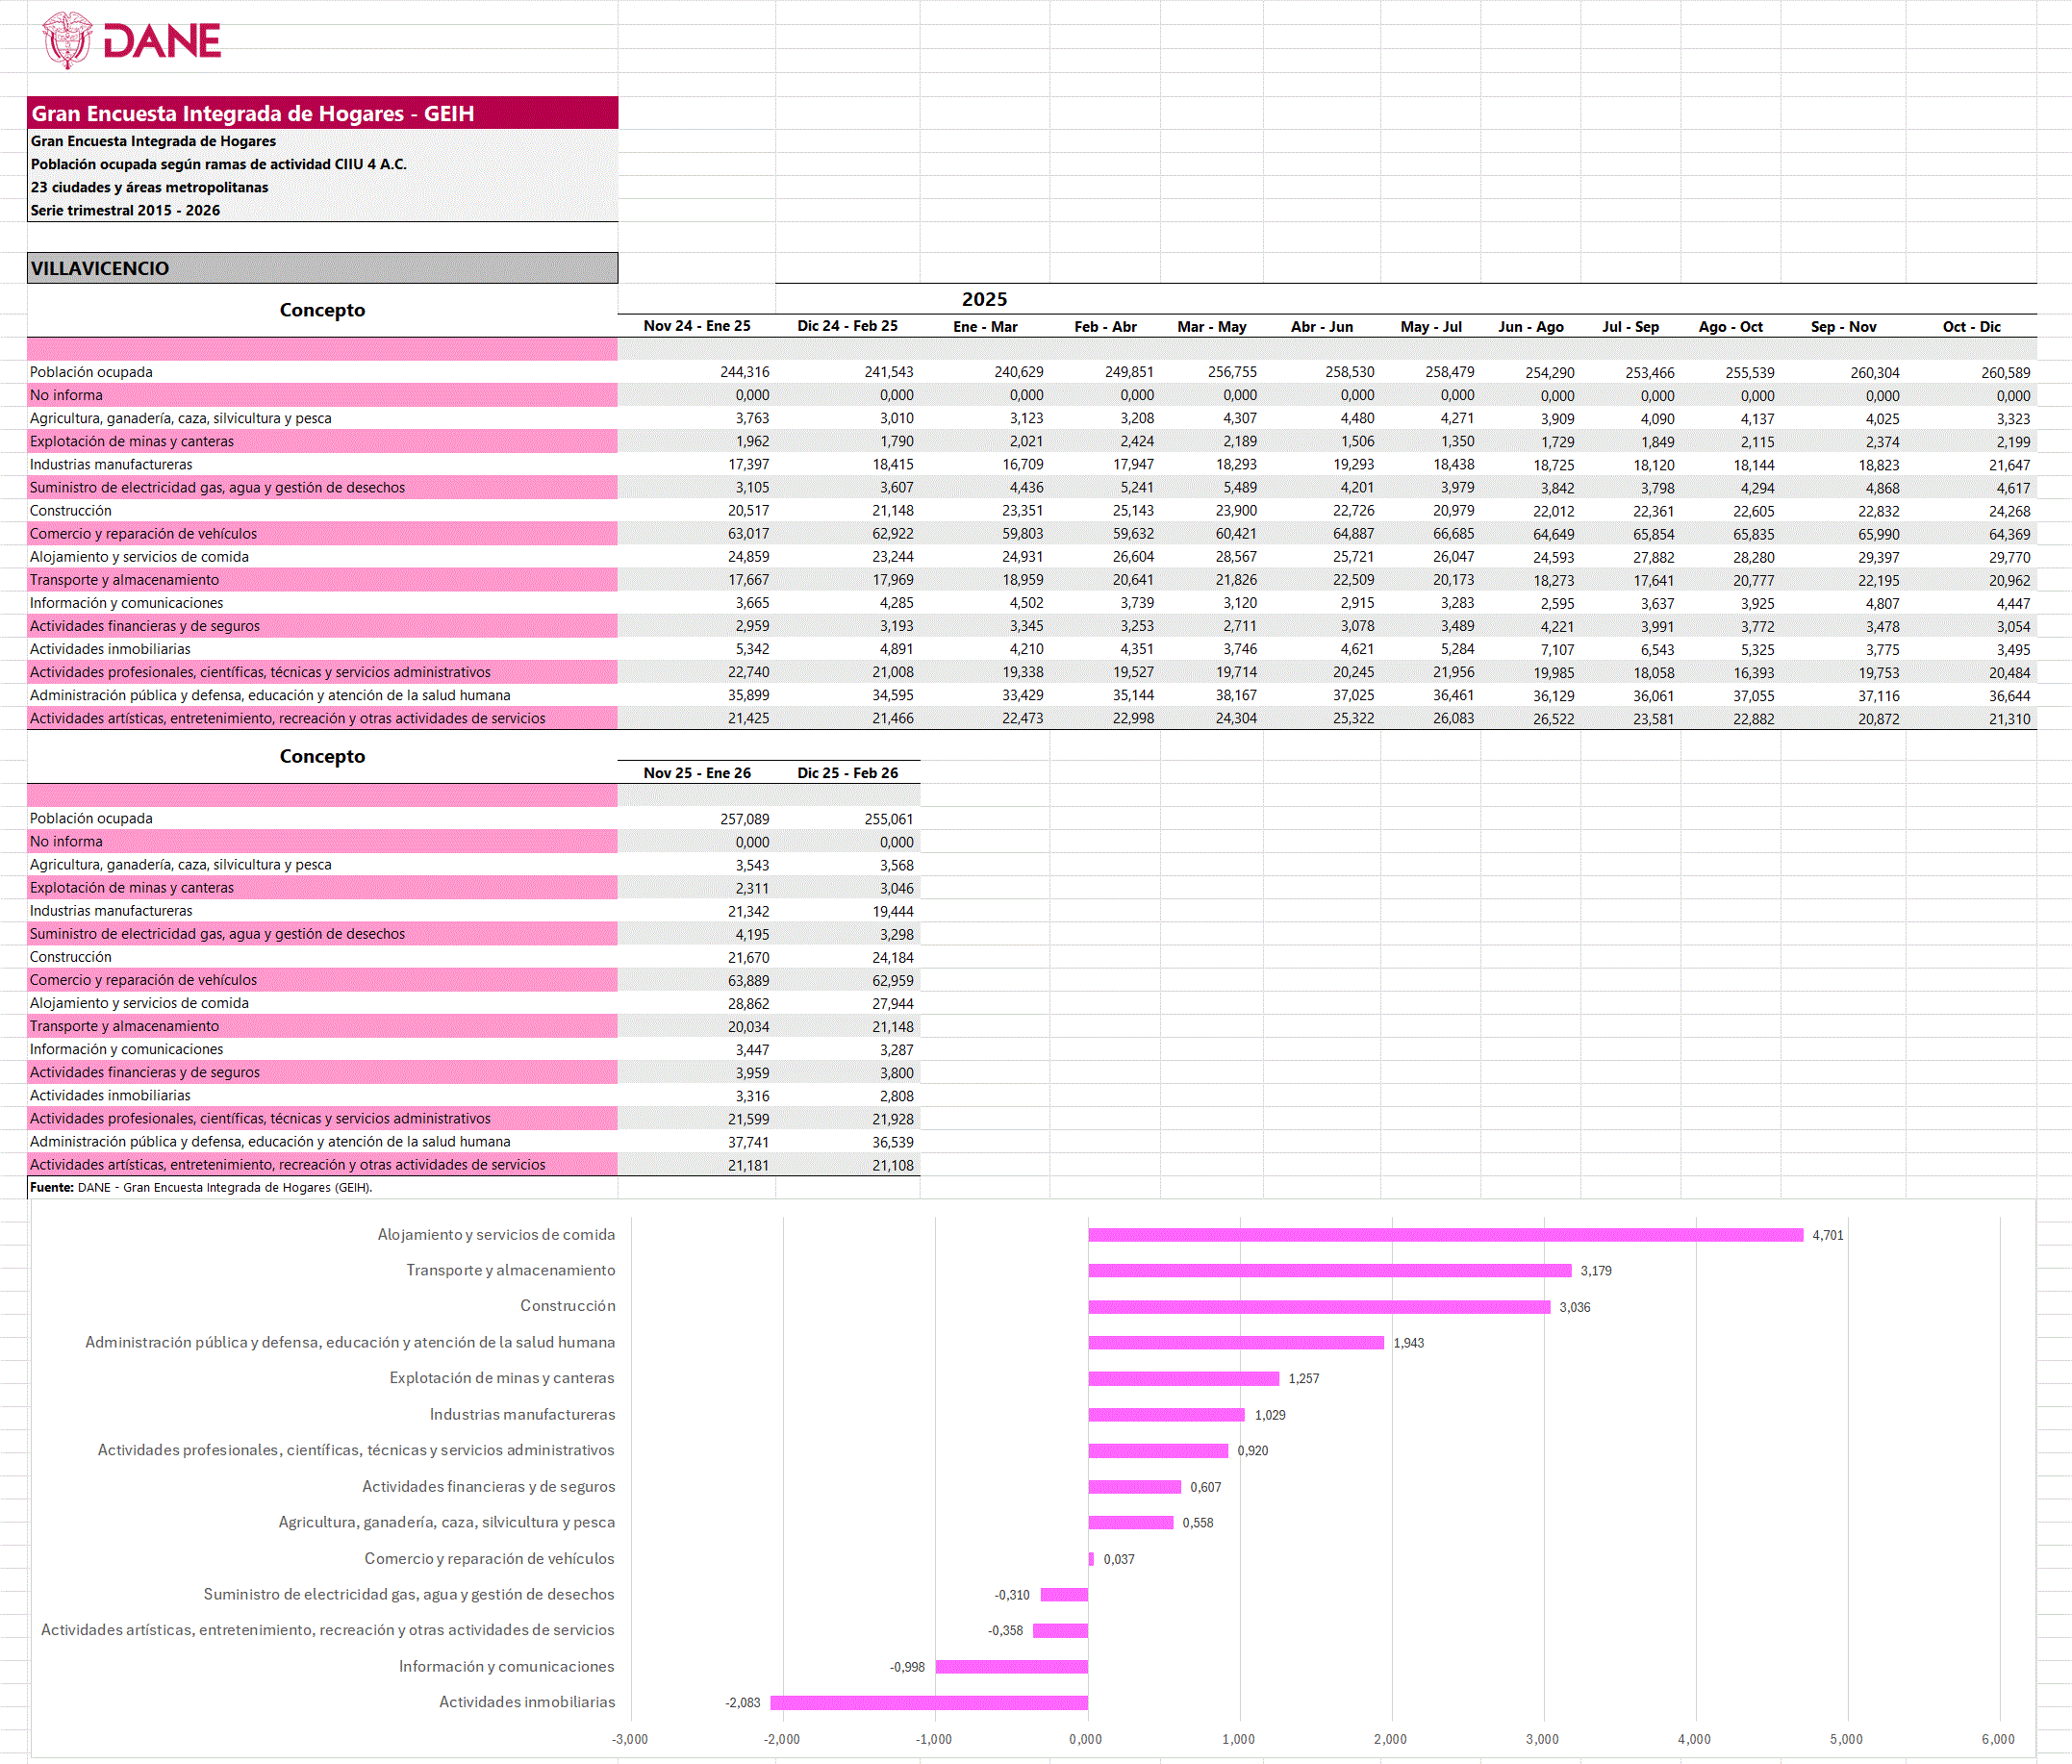Select the Serie trimestral 2015 - 2026 cell

click(x=126, y=210)
